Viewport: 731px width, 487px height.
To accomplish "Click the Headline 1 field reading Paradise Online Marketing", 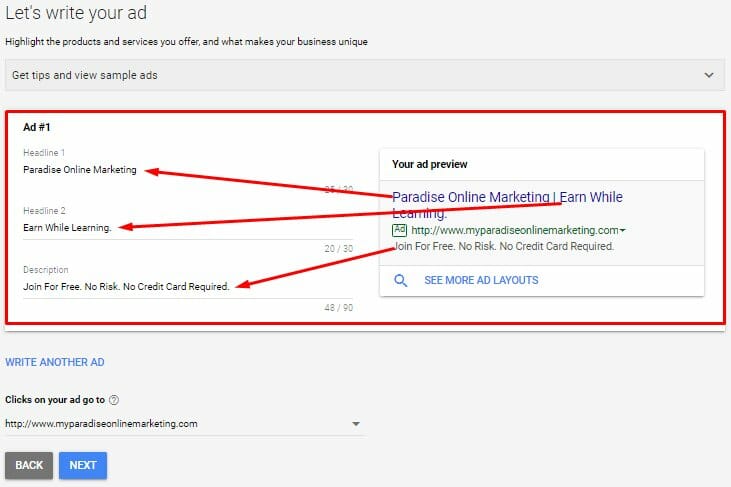I will coord(188,170).
